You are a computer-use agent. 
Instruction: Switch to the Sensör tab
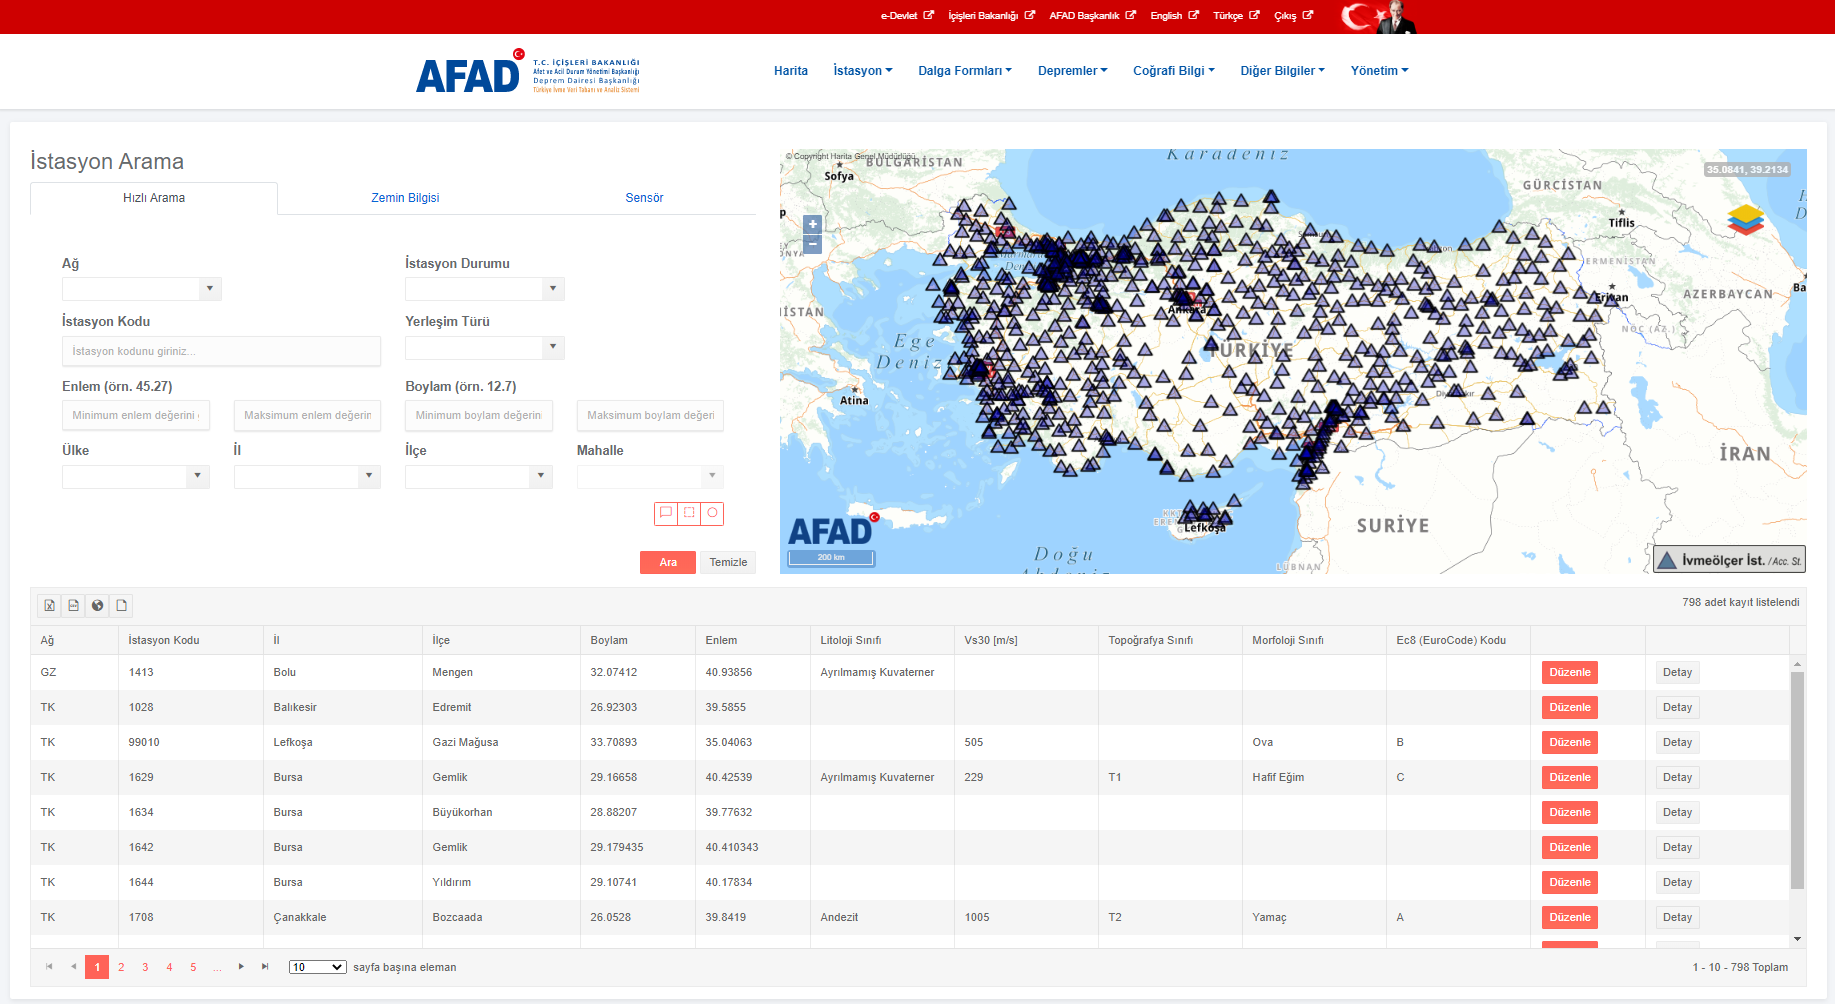click(x=644, y=198)
